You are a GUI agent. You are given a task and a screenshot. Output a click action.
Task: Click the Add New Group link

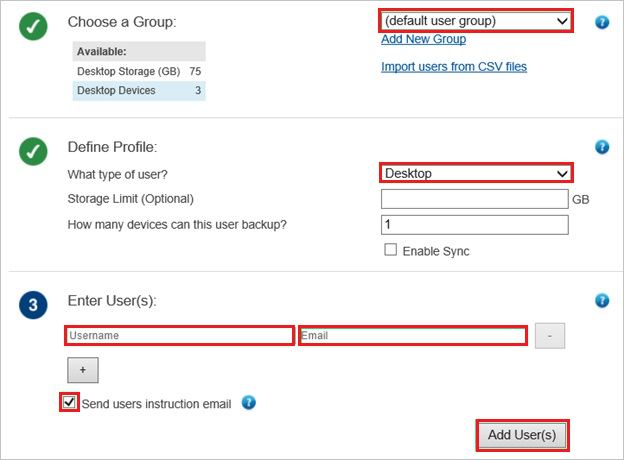point(423,39)
